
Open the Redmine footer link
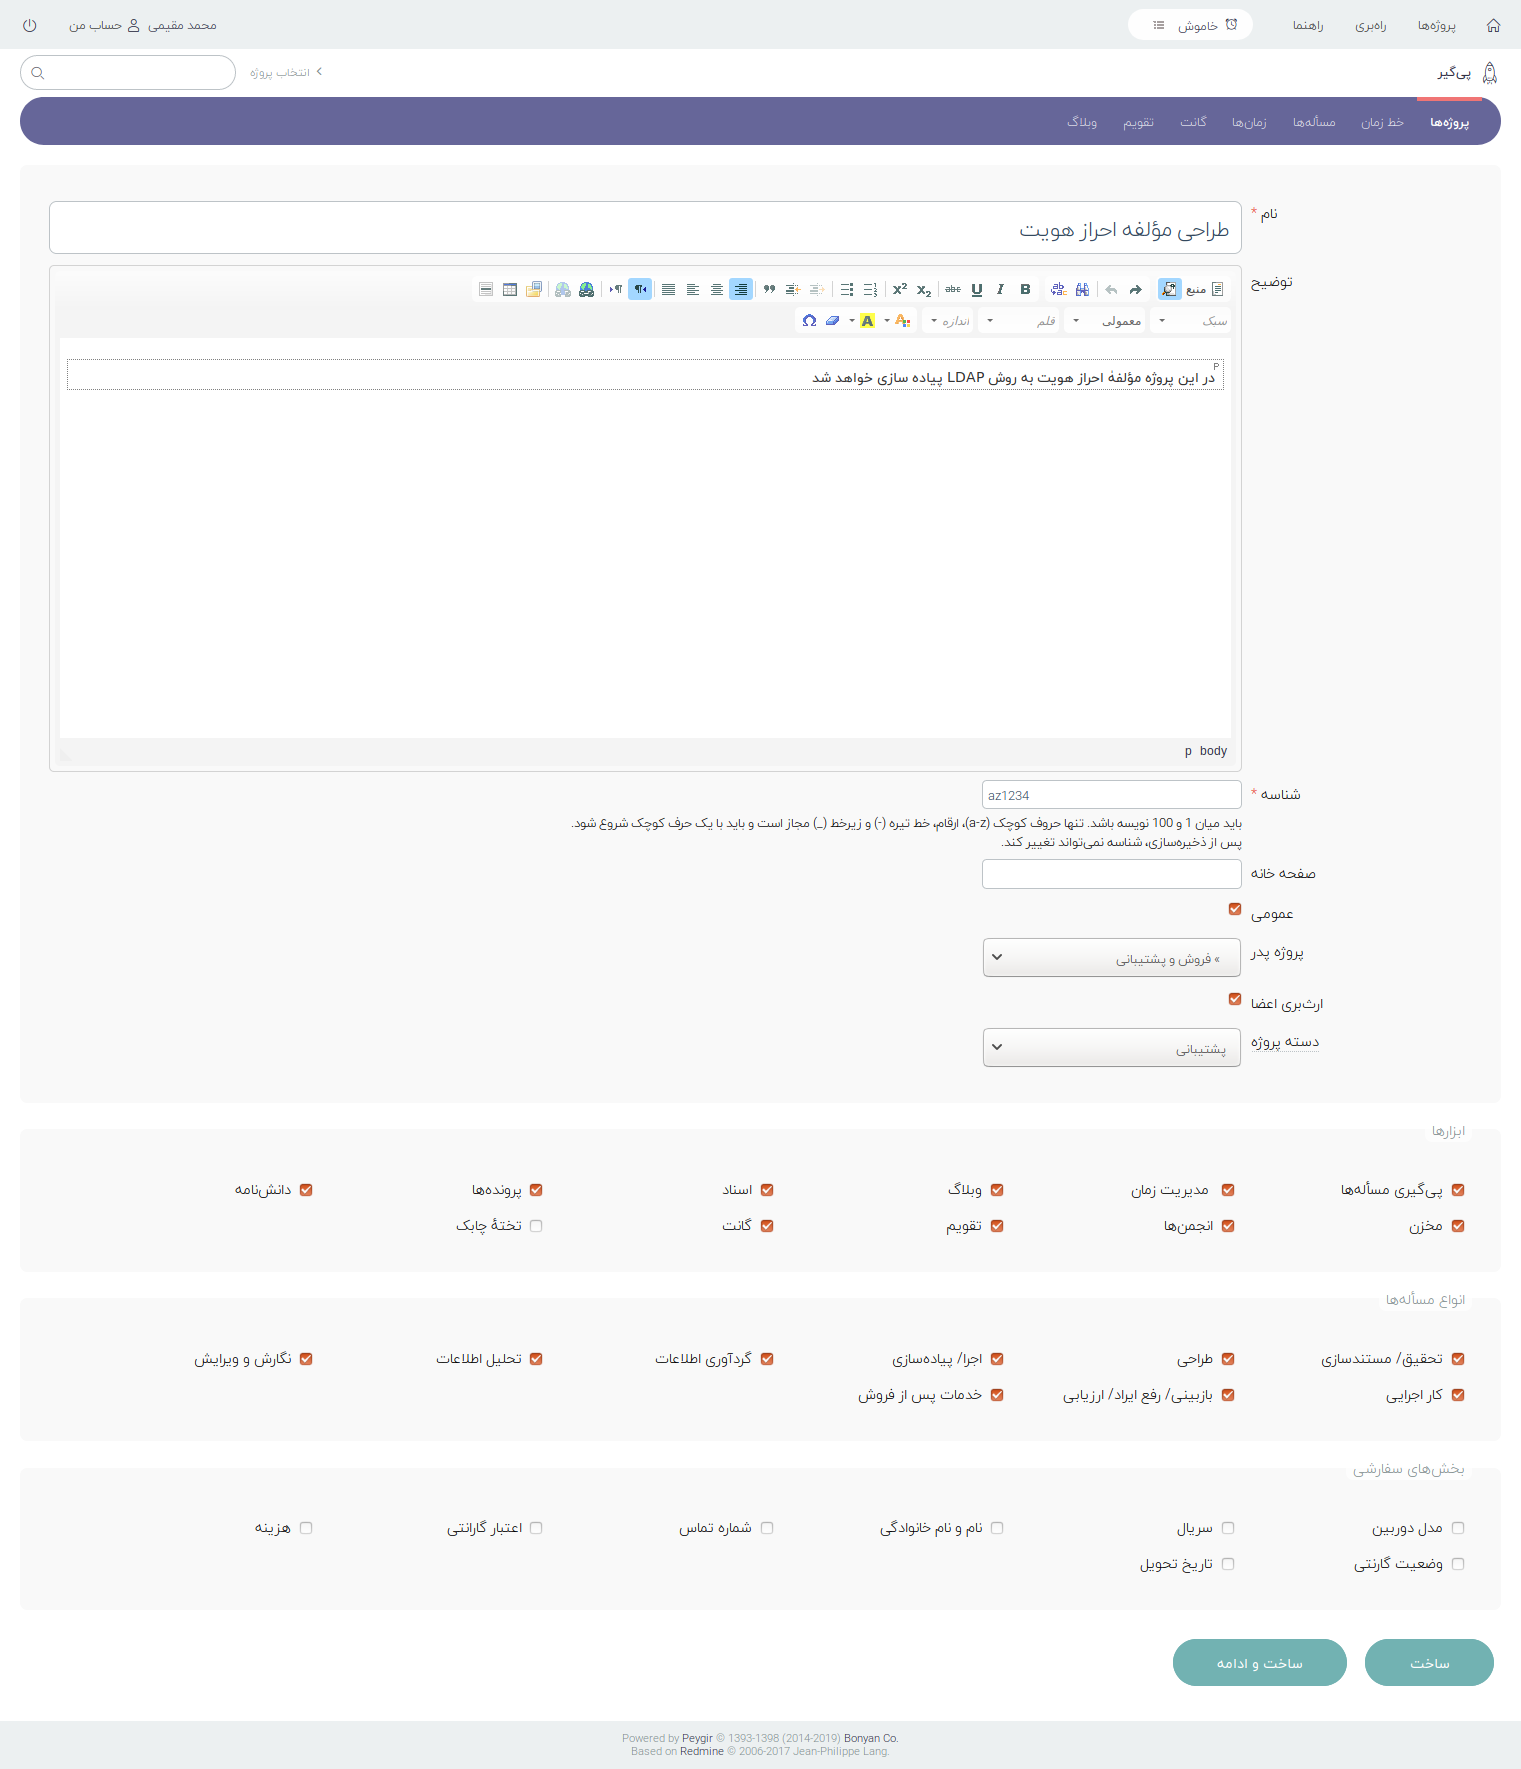pos(702,1751)
